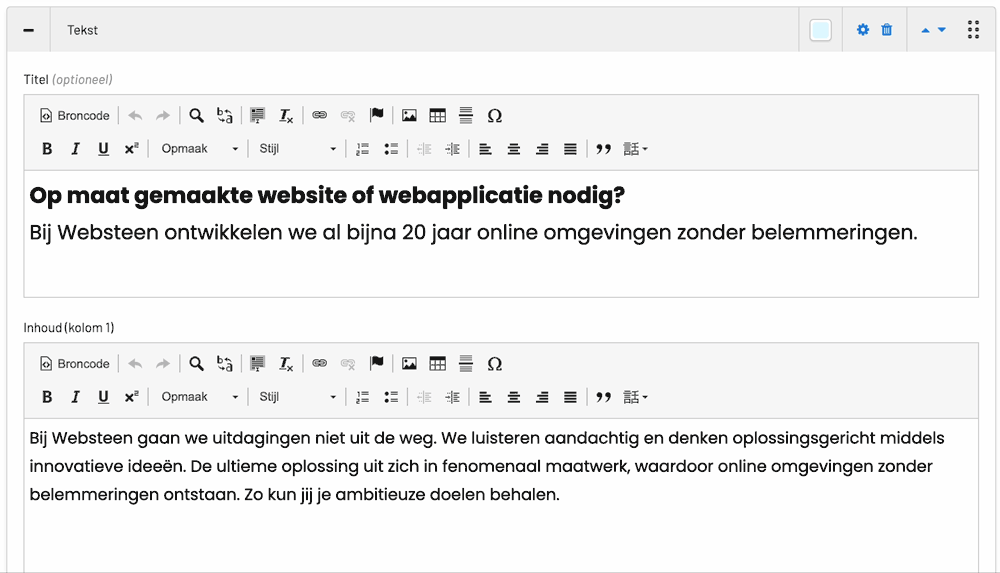The image size is (1000, 573).
Task: Toggle italic in Titel editor
Action: pyautogui.click(x=75, y=149)
